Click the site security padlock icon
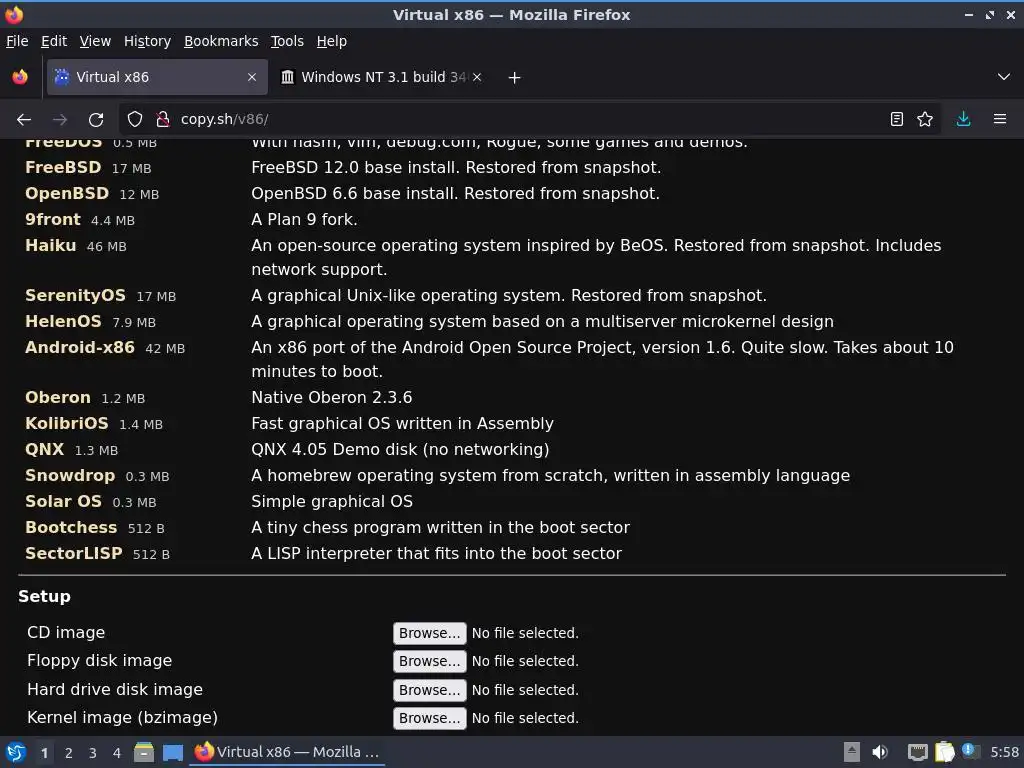The image size is (1024, 768). [163, 120]
